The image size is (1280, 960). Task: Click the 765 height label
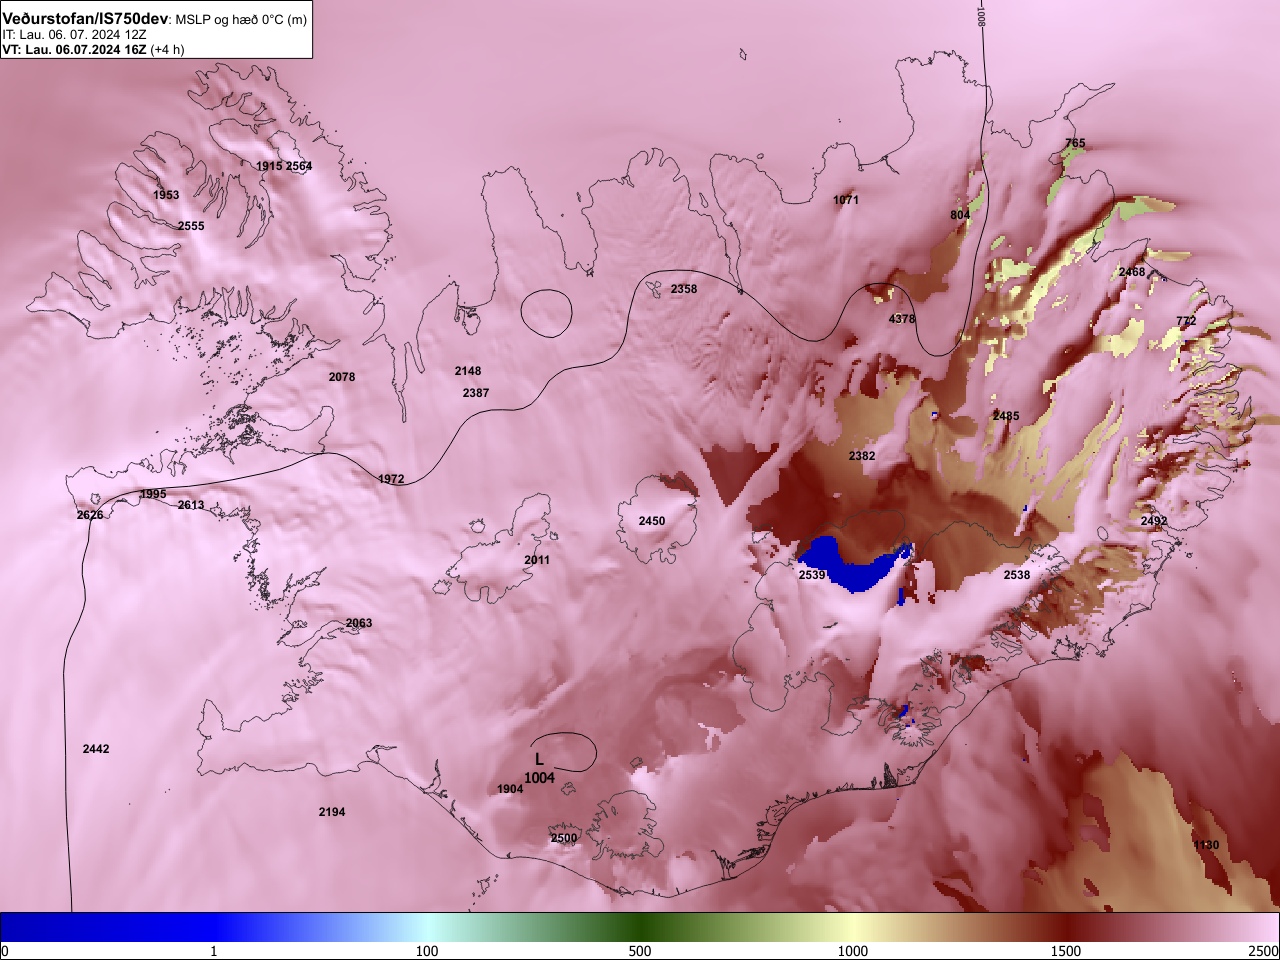pyautogui.click(x=1075, y=143)
